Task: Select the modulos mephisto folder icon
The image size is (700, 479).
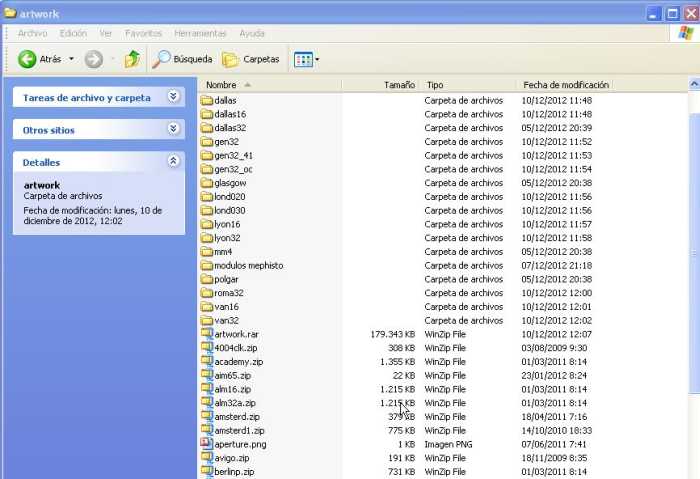Action: 207,265
